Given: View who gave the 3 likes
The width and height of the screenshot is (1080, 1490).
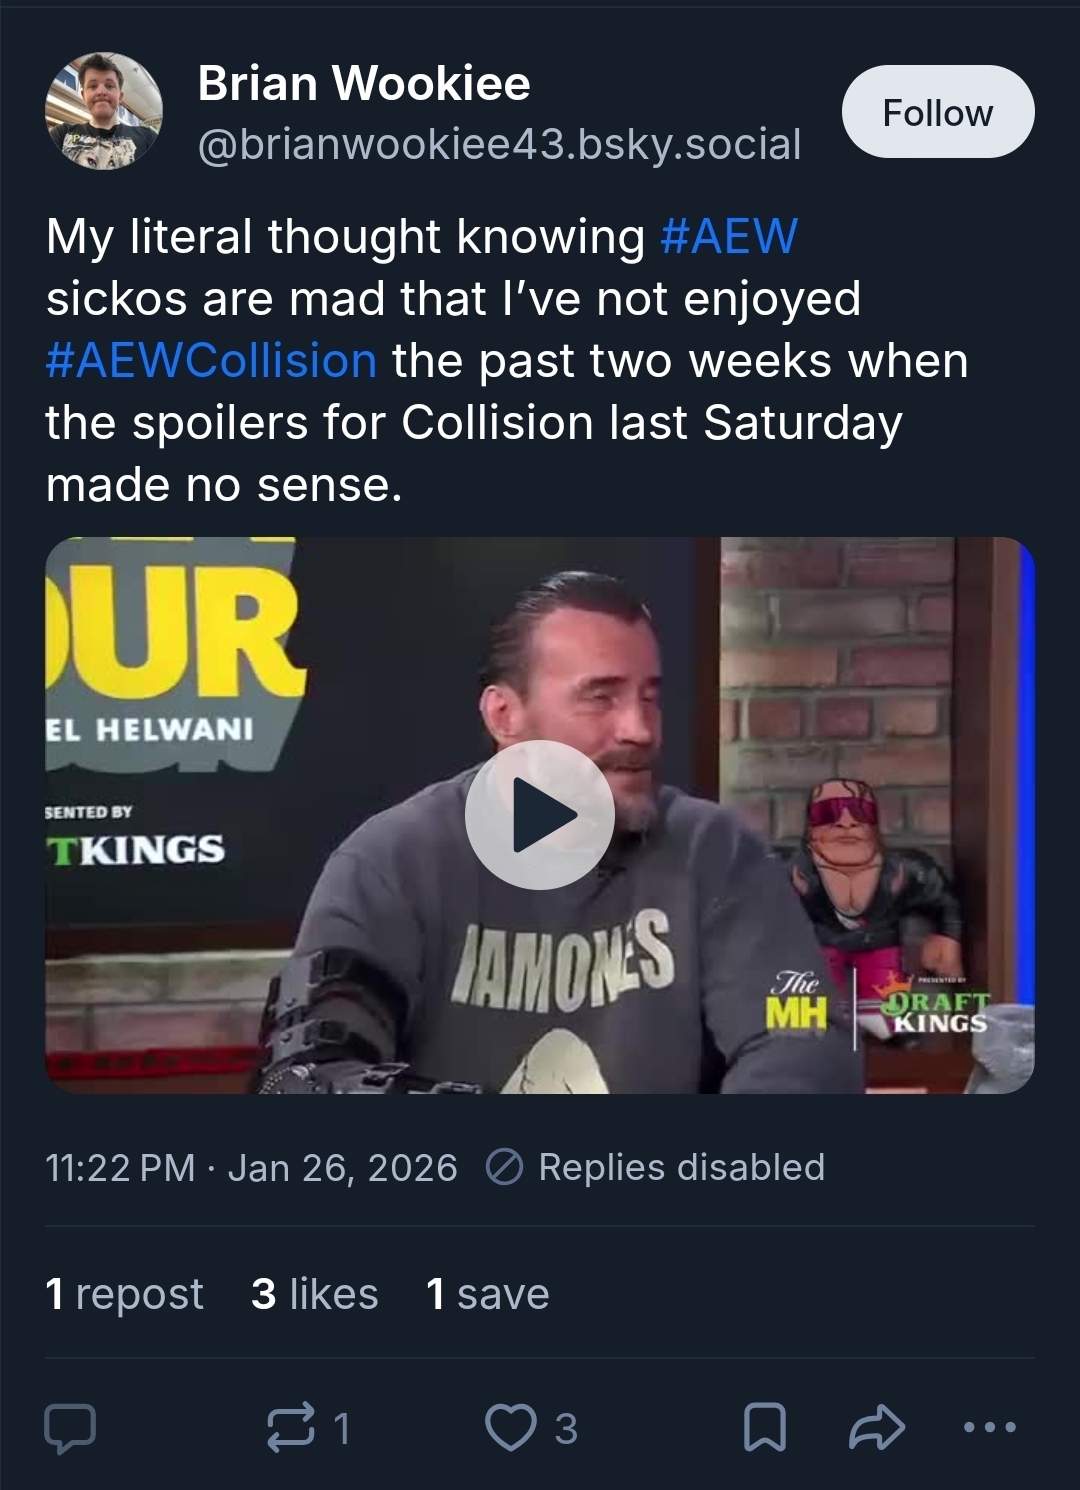Looking at the screenshot, I should pos(314,1294).
